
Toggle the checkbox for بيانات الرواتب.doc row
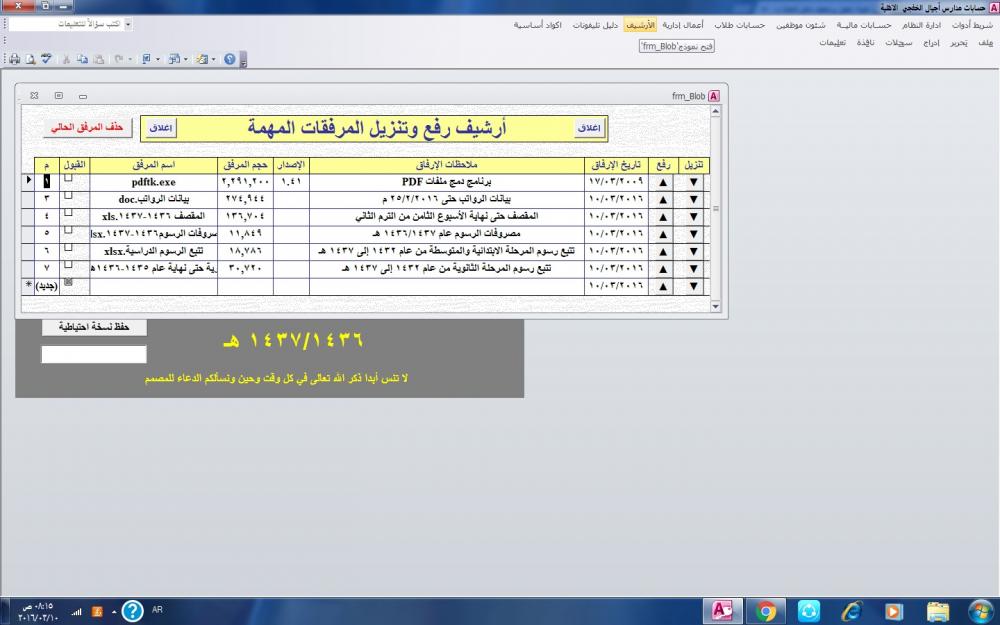pyautogui.click(x=68, y=196)
